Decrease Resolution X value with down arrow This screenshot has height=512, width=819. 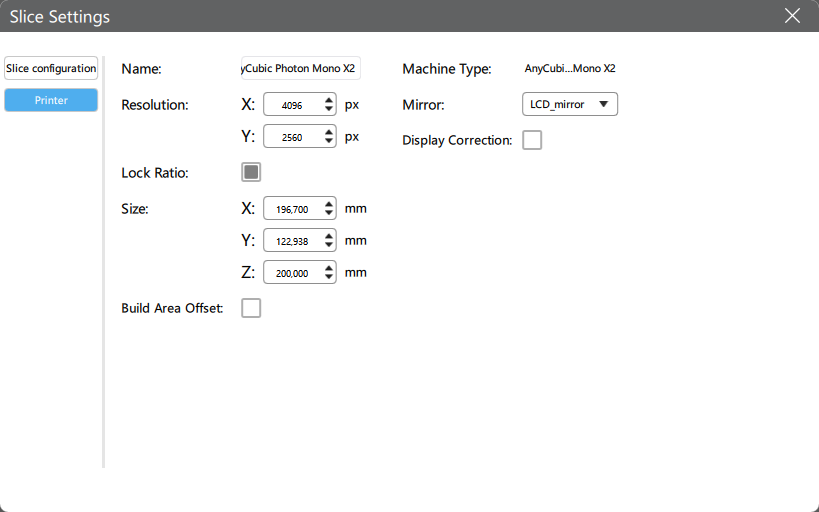tap(330, 108)
